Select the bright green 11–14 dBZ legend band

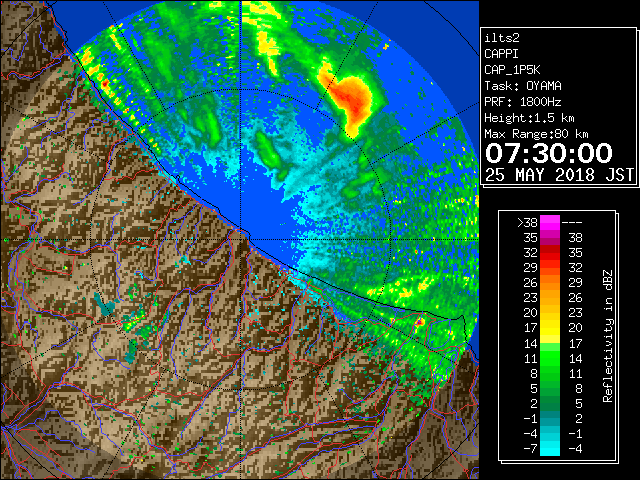coord(549,358)
